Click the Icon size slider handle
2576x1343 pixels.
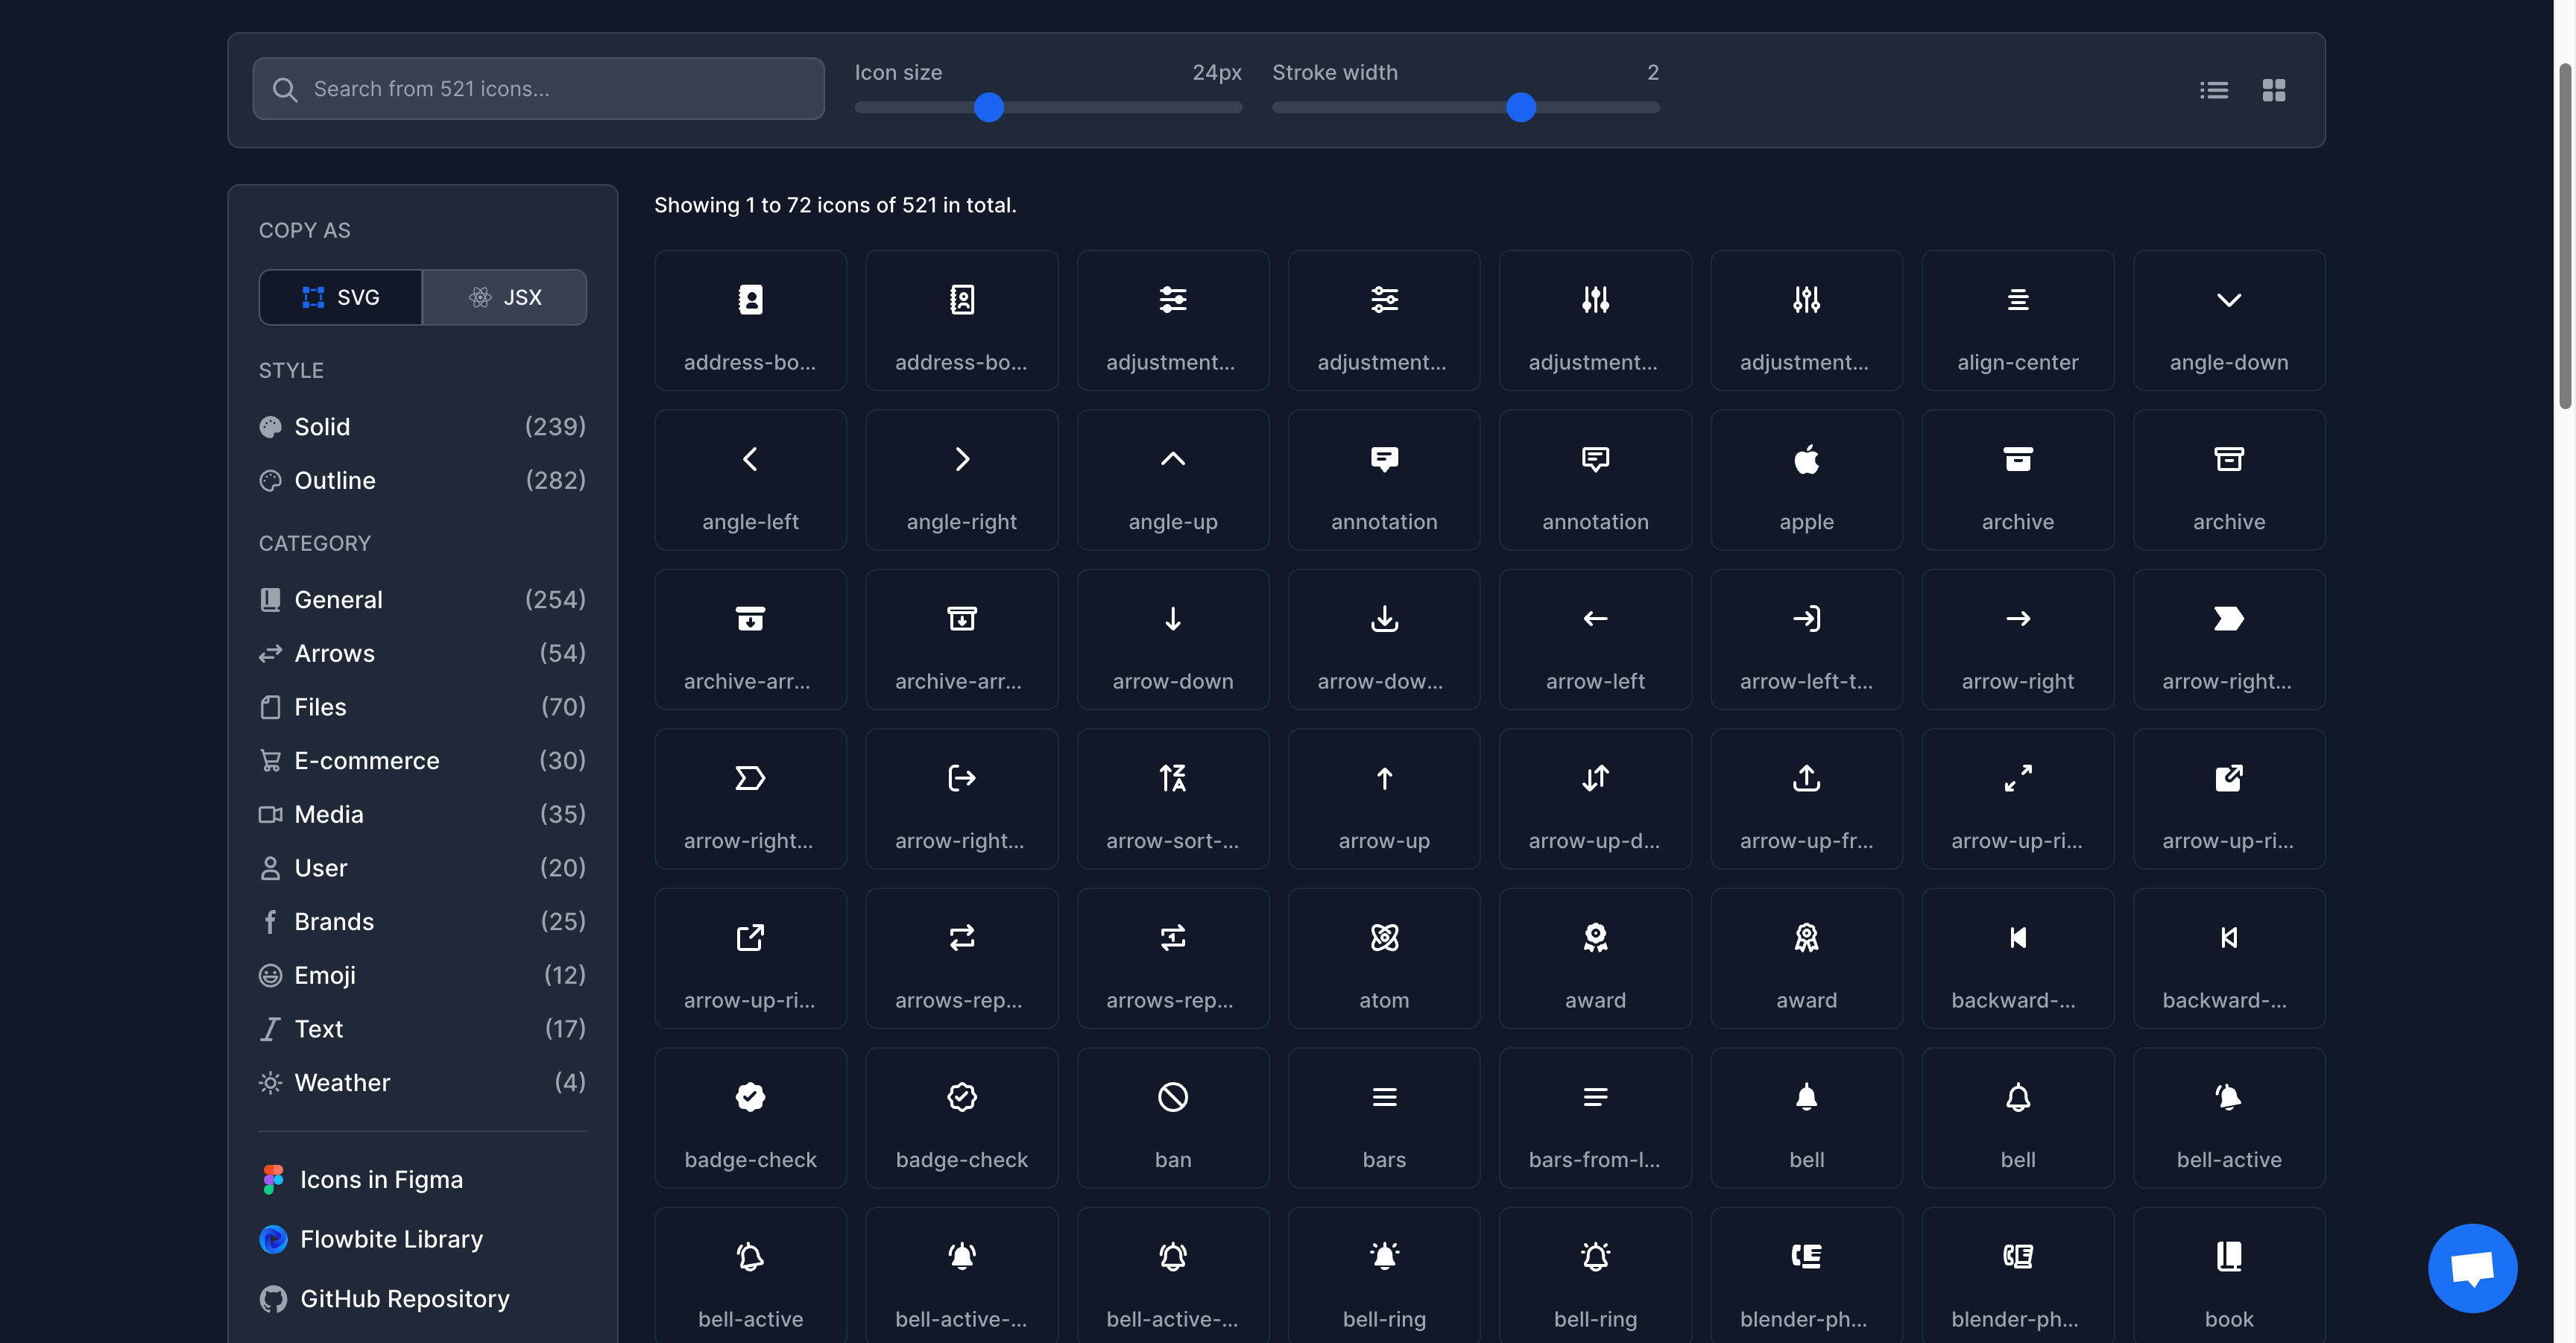[x=988, y=107]
